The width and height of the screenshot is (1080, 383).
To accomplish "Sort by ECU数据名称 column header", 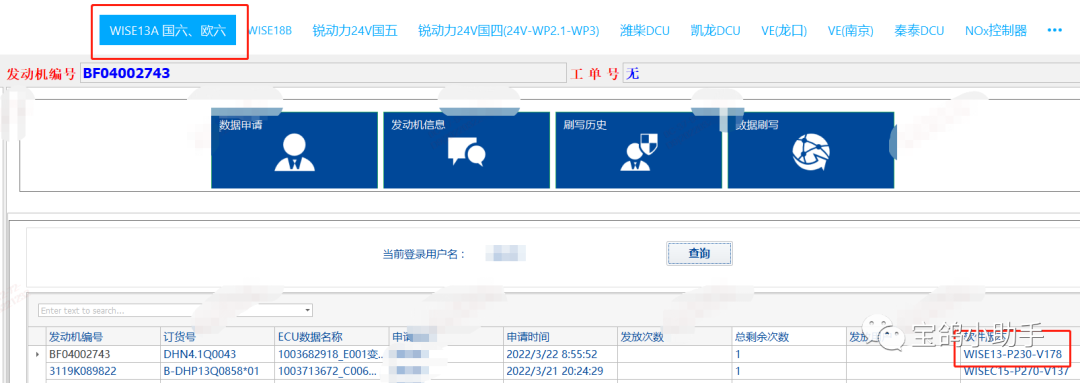I will (332, 337).
